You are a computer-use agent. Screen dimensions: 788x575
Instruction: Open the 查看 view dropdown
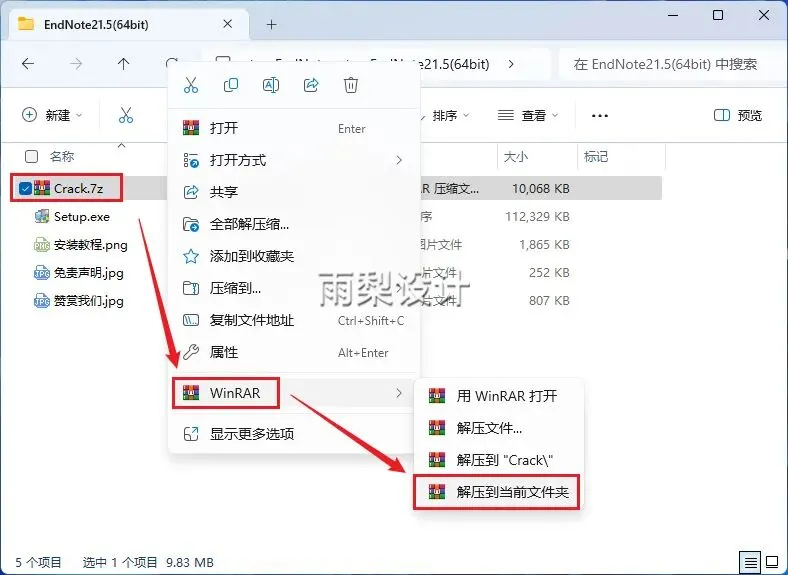click(x=528, y=116)
